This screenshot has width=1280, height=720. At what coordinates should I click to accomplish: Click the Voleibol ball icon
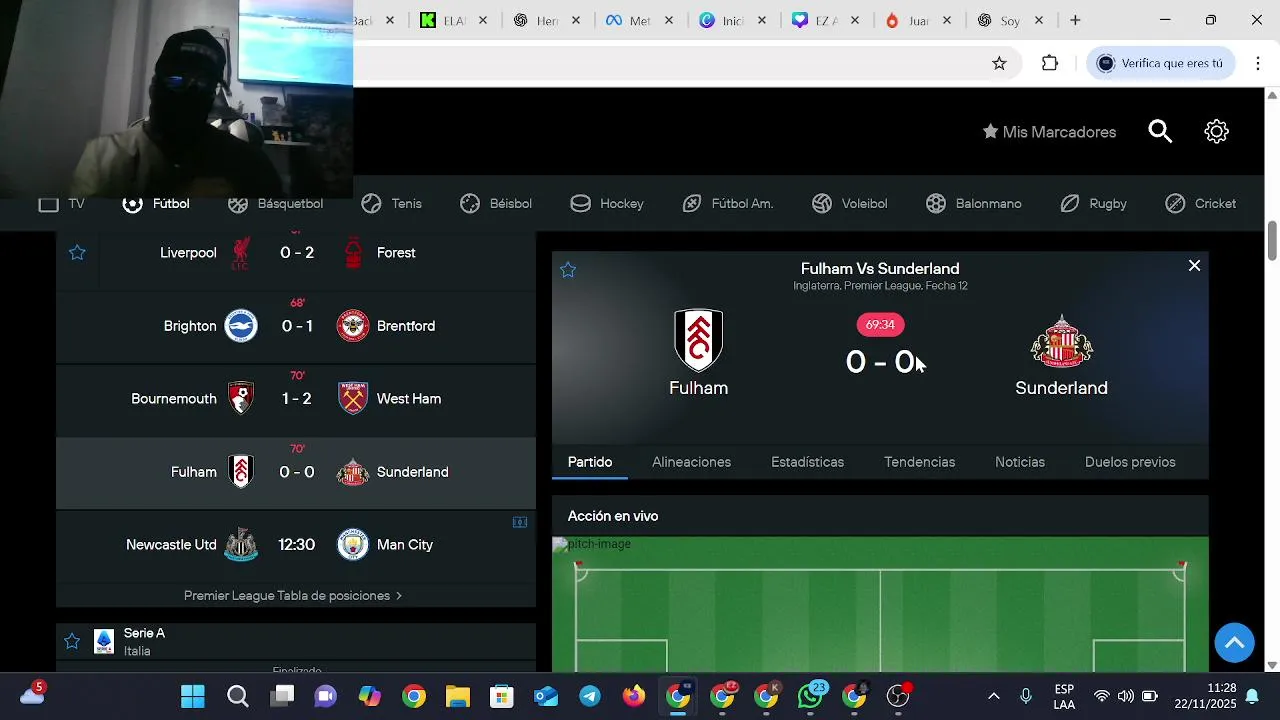[822, 204]
